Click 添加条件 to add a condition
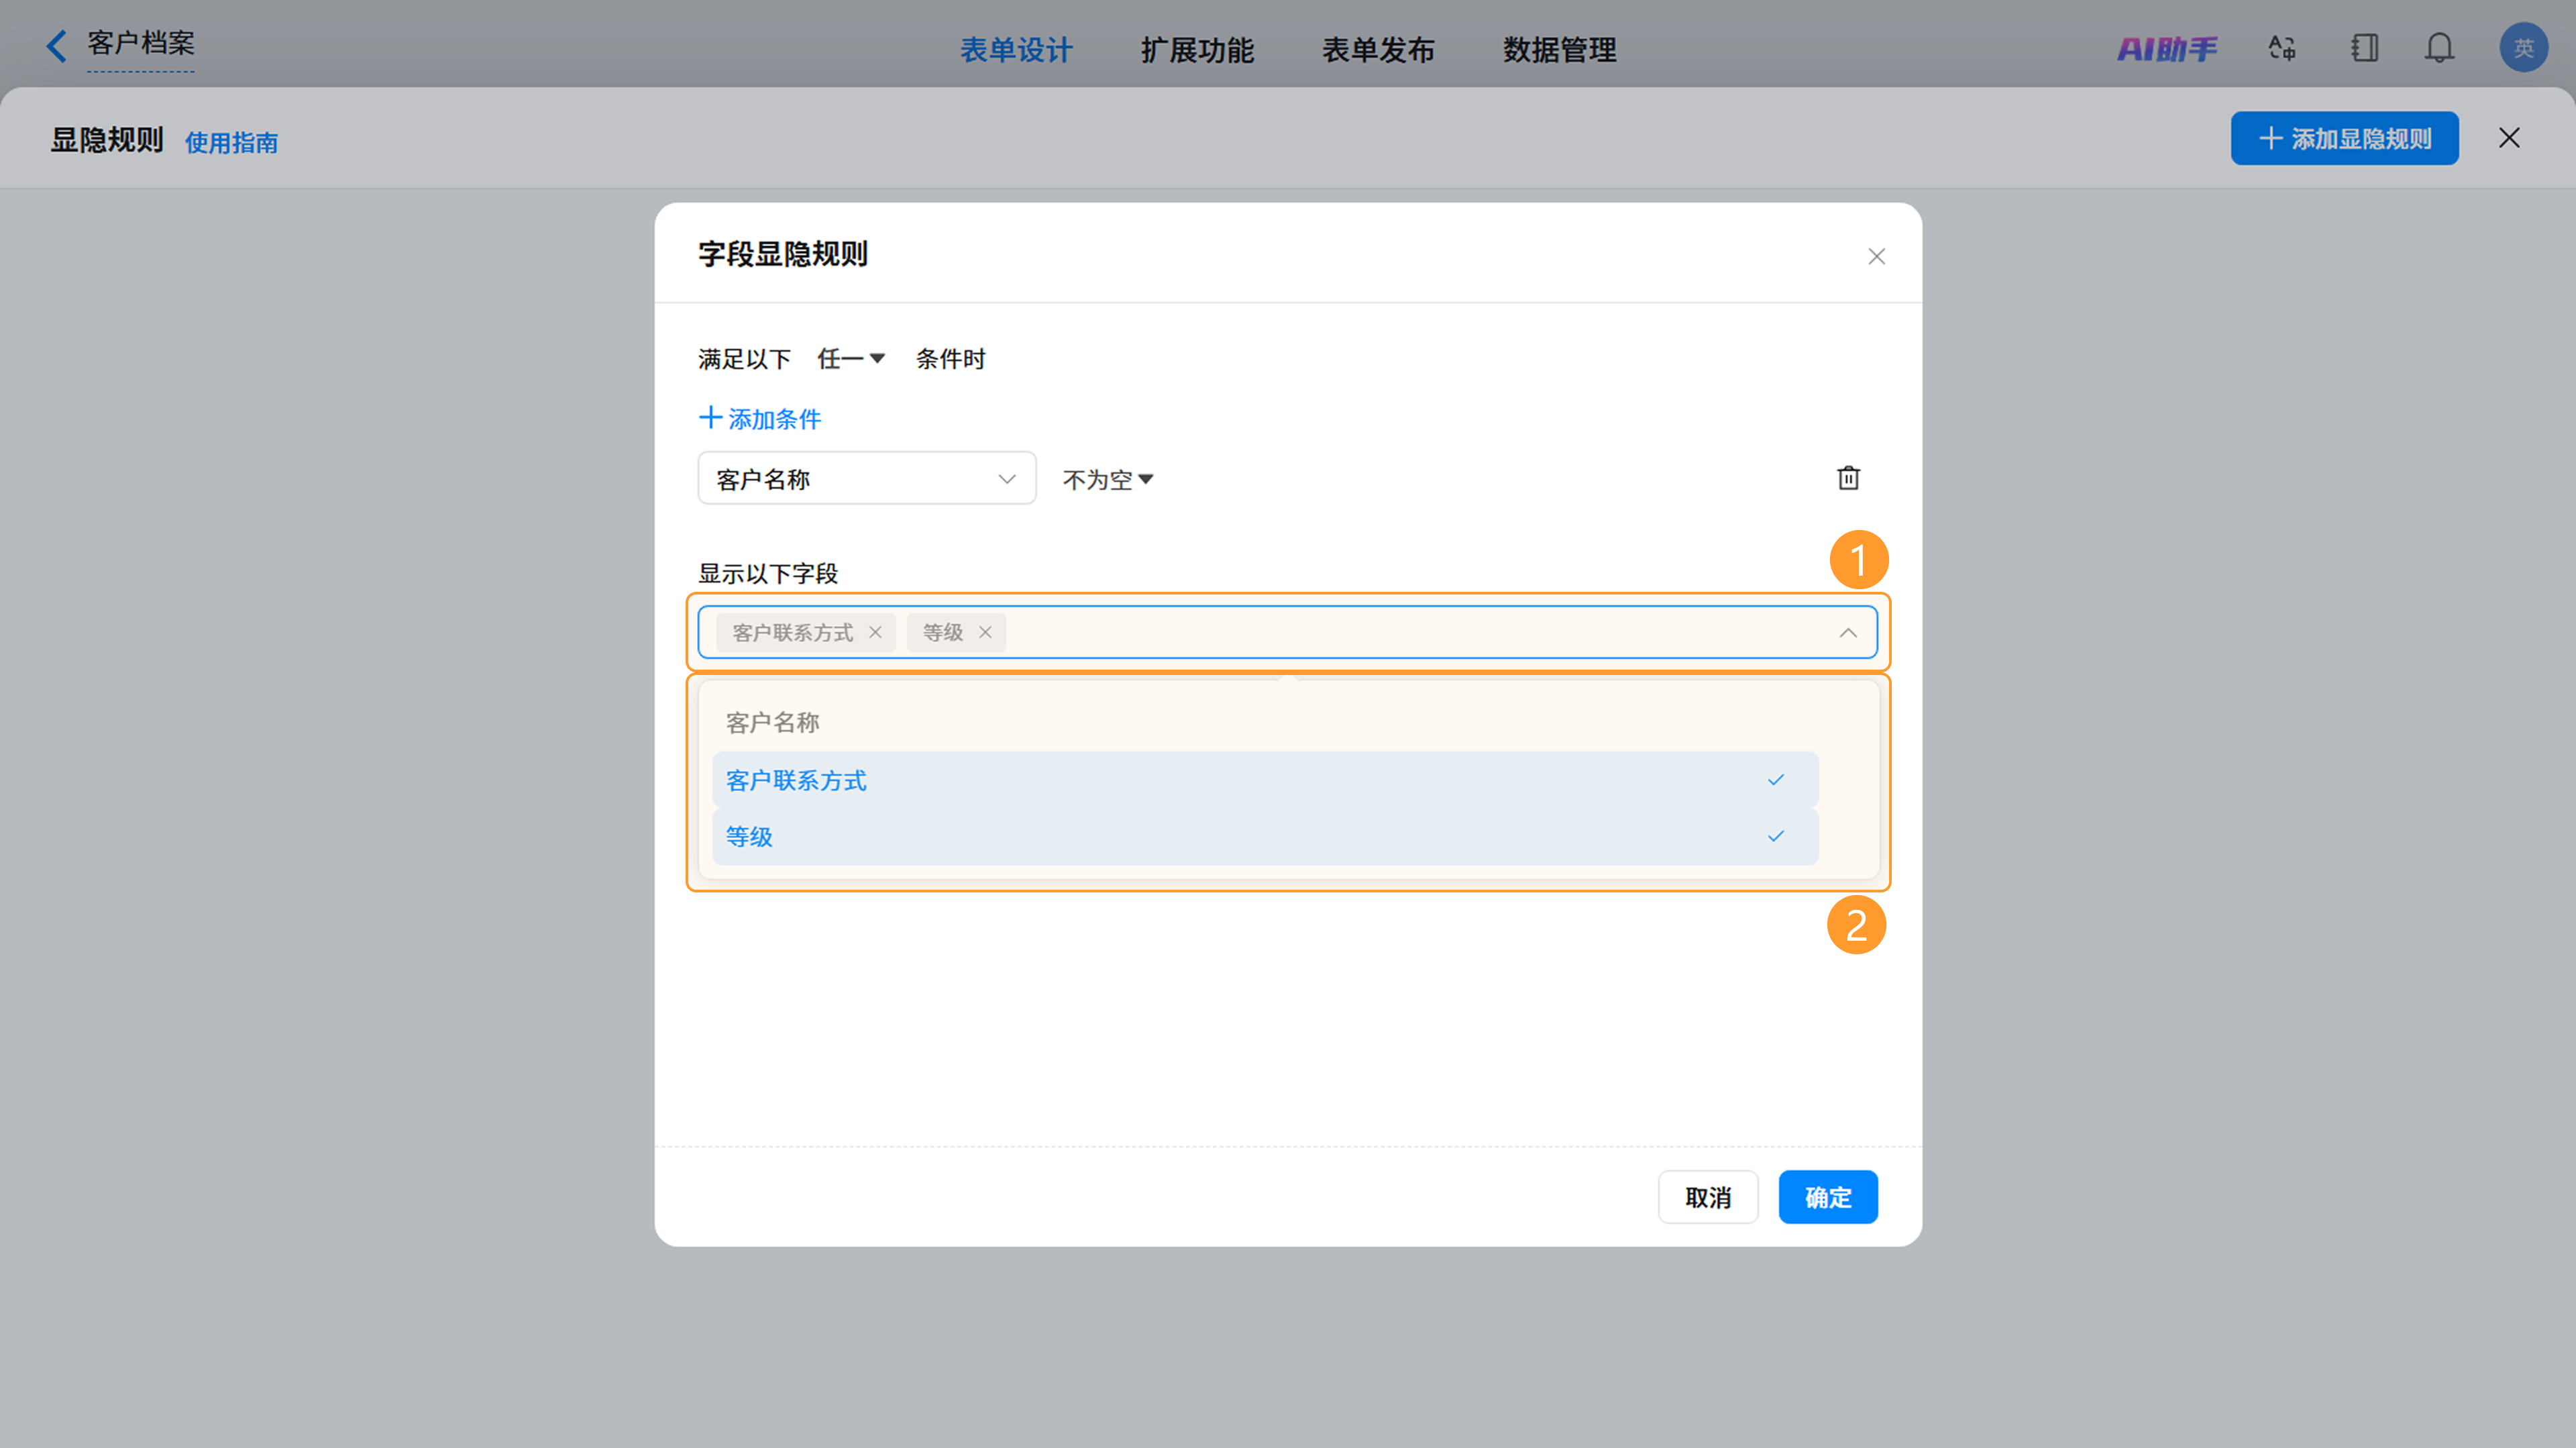 coord(759,419)
